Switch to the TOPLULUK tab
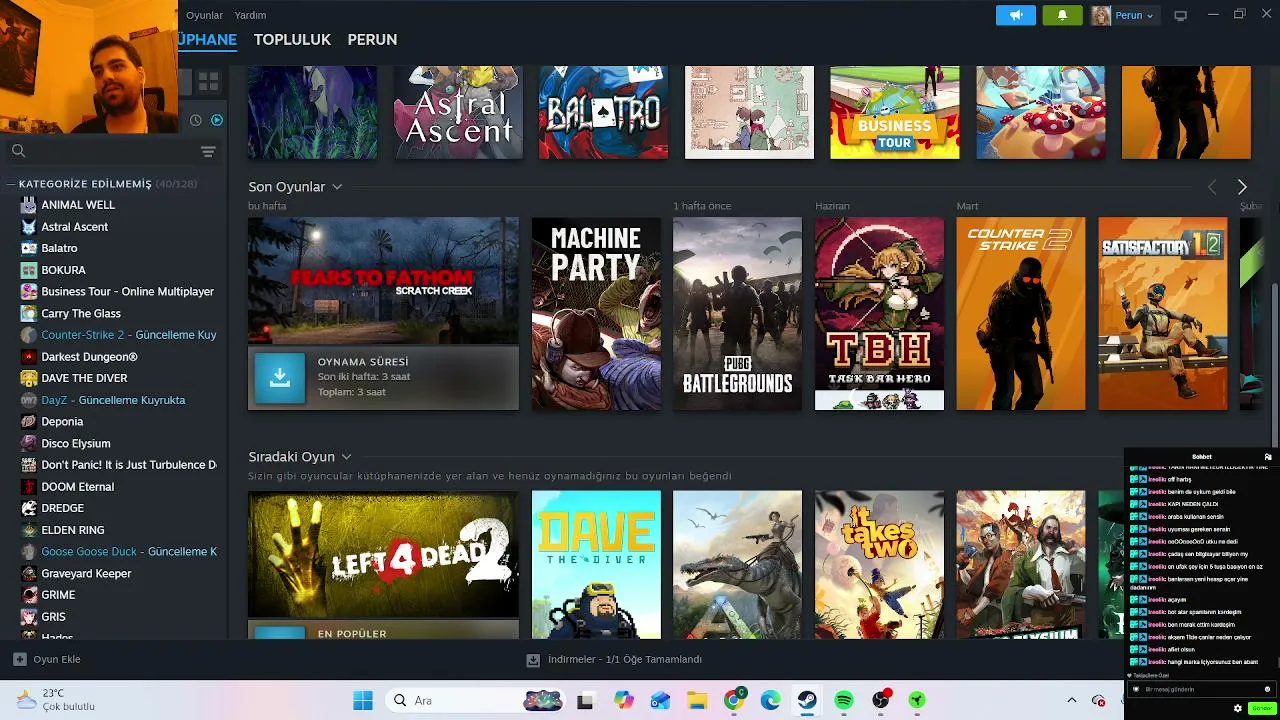Viewport: 1280px width, 720px height. click(x=292, y=40)
